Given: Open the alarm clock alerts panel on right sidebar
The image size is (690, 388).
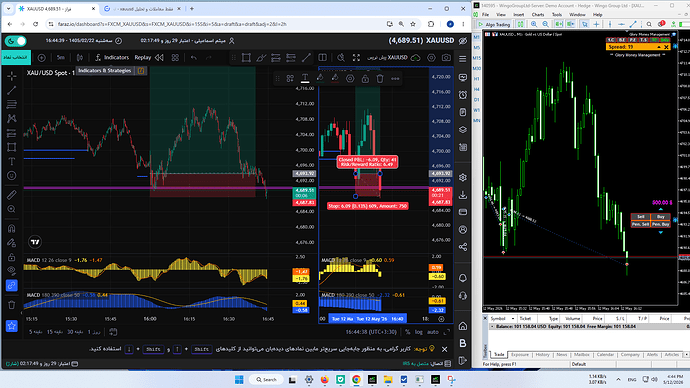Looking at the screenshot, I should pos(462,95).
